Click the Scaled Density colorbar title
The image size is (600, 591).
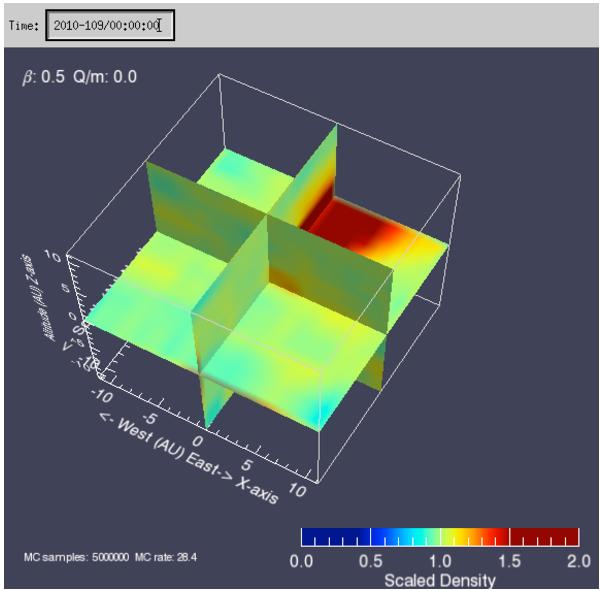coord(440,579)
